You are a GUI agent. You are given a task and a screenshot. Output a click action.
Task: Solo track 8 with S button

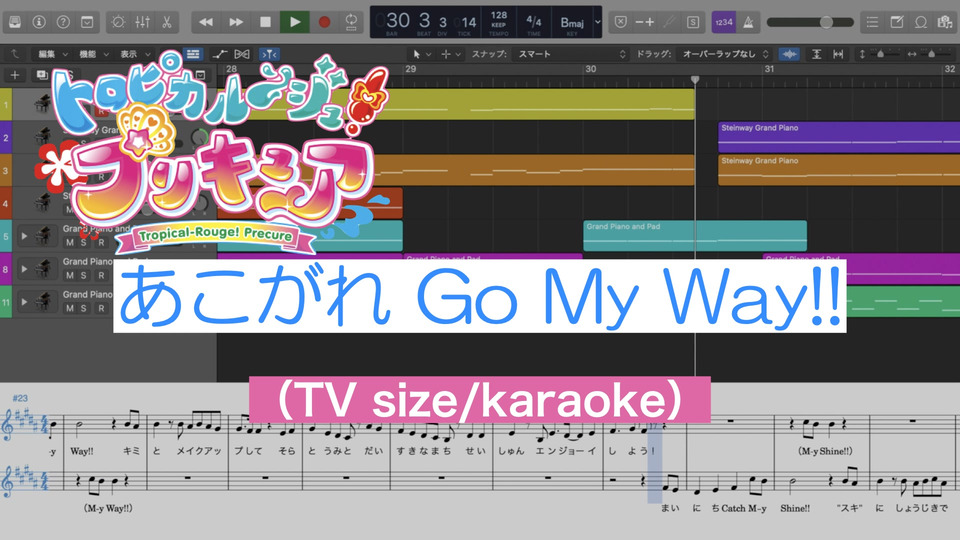[x=84, y=276]
